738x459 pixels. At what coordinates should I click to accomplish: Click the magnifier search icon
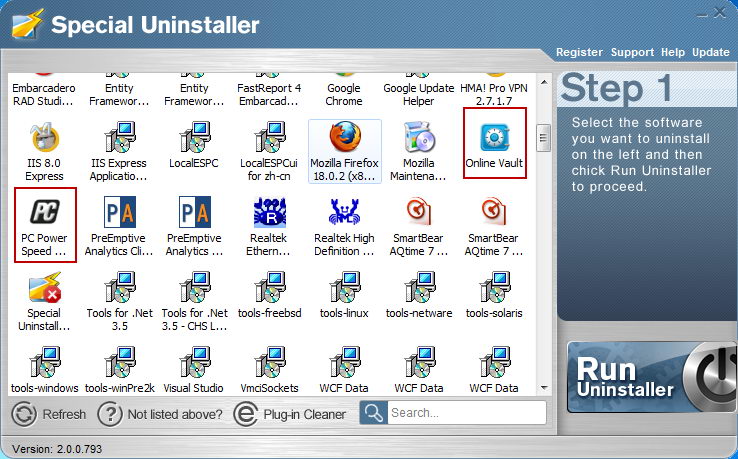pos(374,413)
